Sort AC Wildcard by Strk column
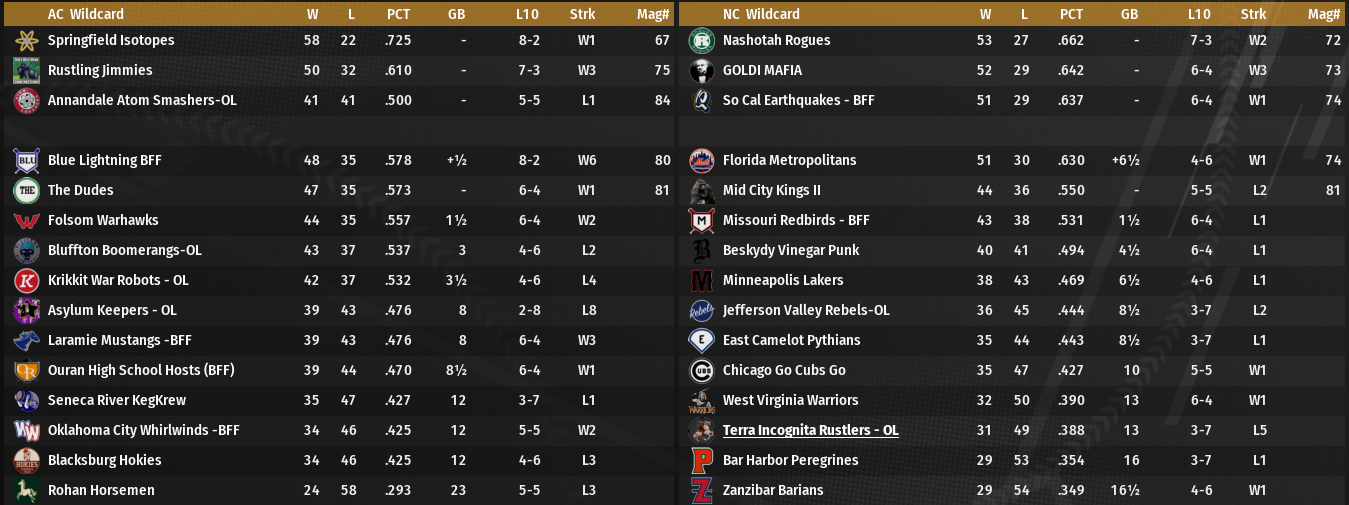The width and height of the screenshot is (1349, 505). 582,14
